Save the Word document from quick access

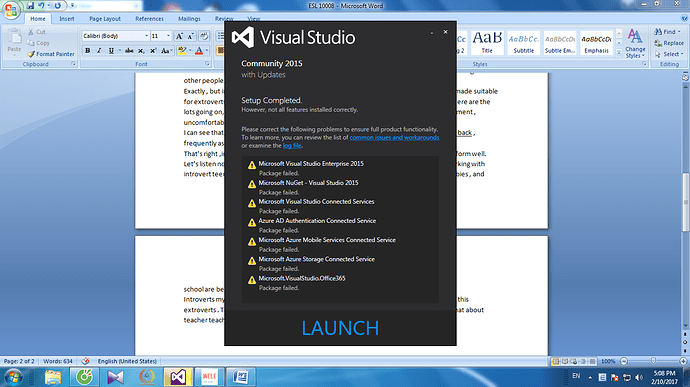30,6
